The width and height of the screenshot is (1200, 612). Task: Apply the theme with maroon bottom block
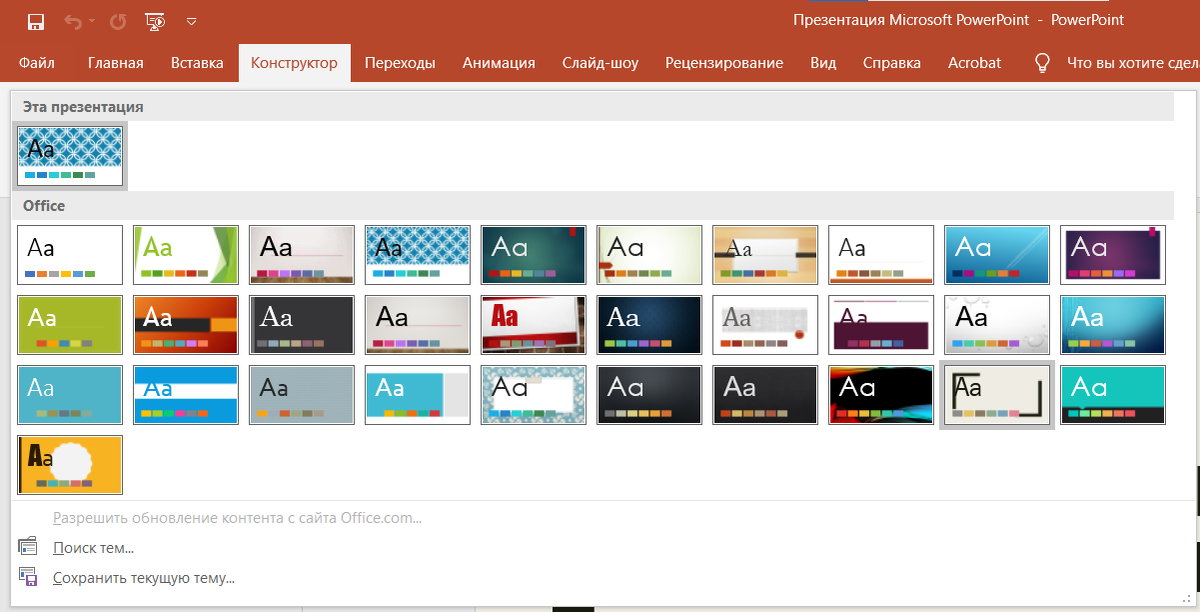coord(882,325)
